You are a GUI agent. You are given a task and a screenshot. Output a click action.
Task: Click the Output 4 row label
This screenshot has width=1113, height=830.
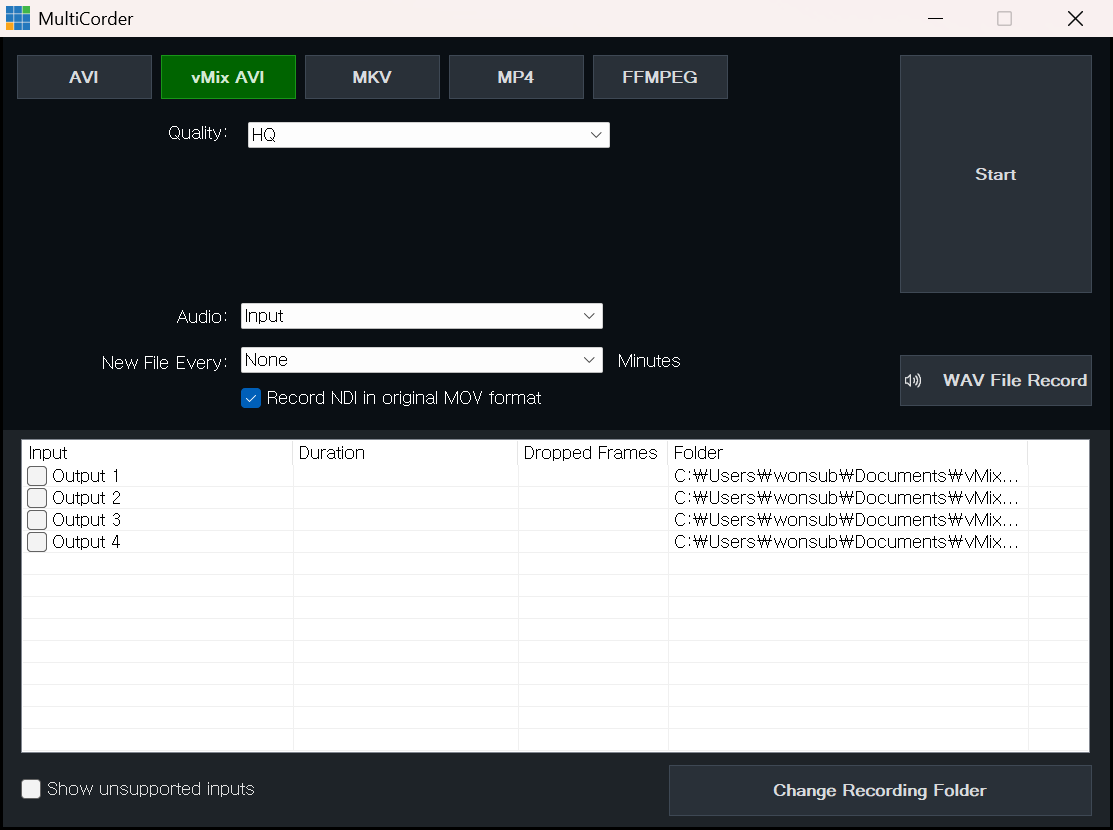[x=86, y=542]
